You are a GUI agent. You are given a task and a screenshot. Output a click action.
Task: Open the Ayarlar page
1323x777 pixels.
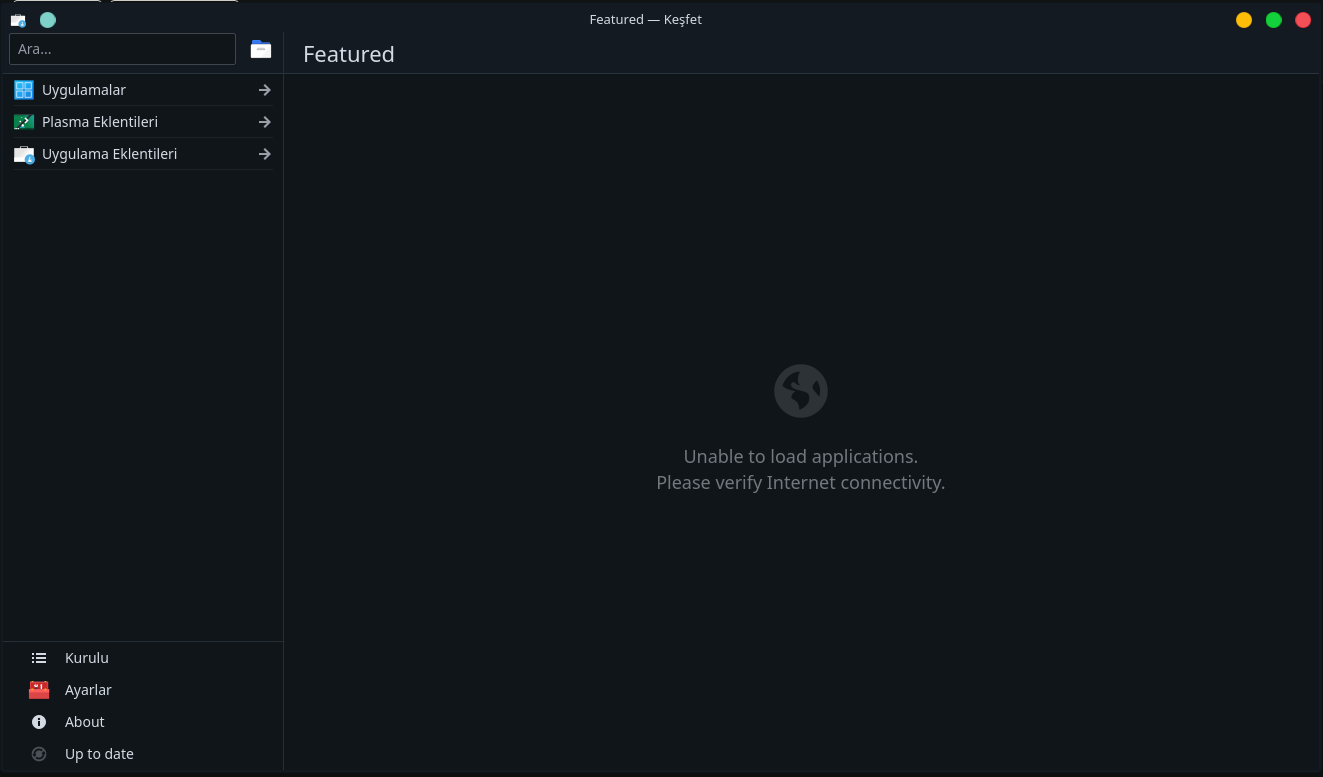point(88,690)
